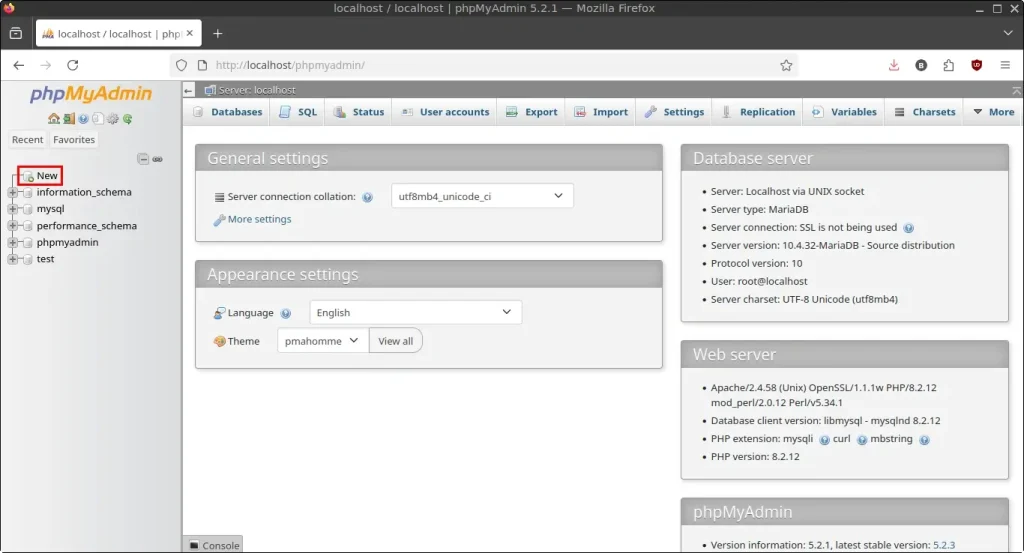Expand the performance_schema database node
Image resolution: width=1024 pixels, height=553 pixels.
[x=12, y=226]
